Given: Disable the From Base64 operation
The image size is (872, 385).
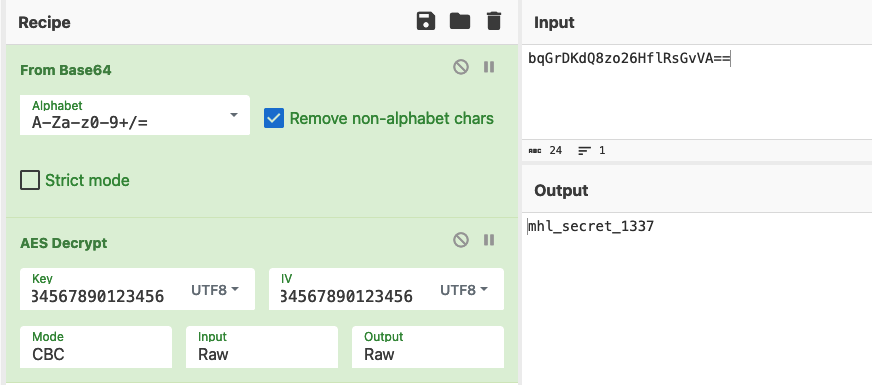Looking at the screenshot, I should click(x=460, y=67).
